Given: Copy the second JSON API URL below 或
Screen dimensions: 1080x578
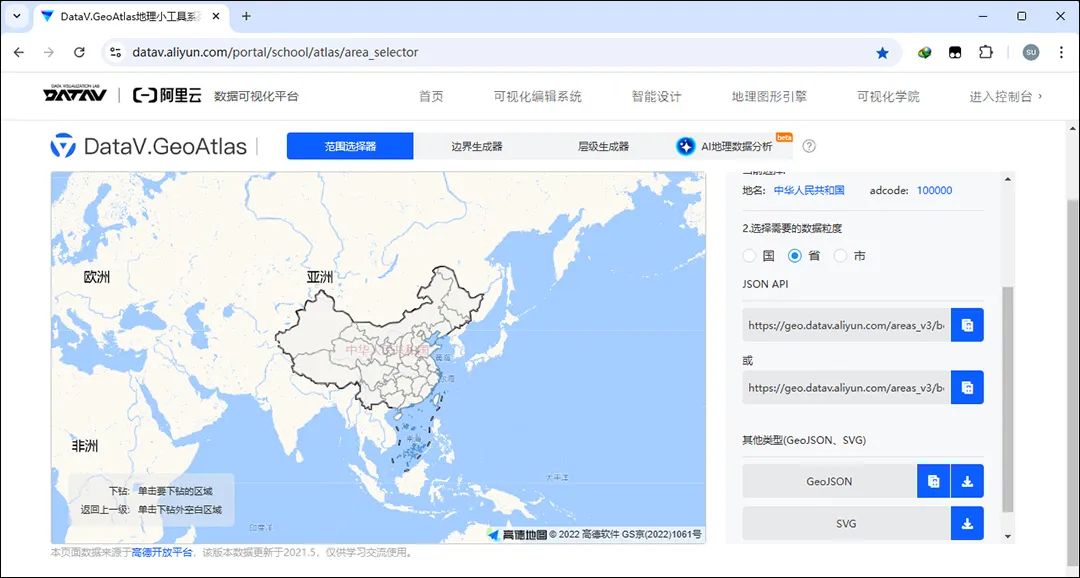Looking at the screenshot, I should (967, 387).
